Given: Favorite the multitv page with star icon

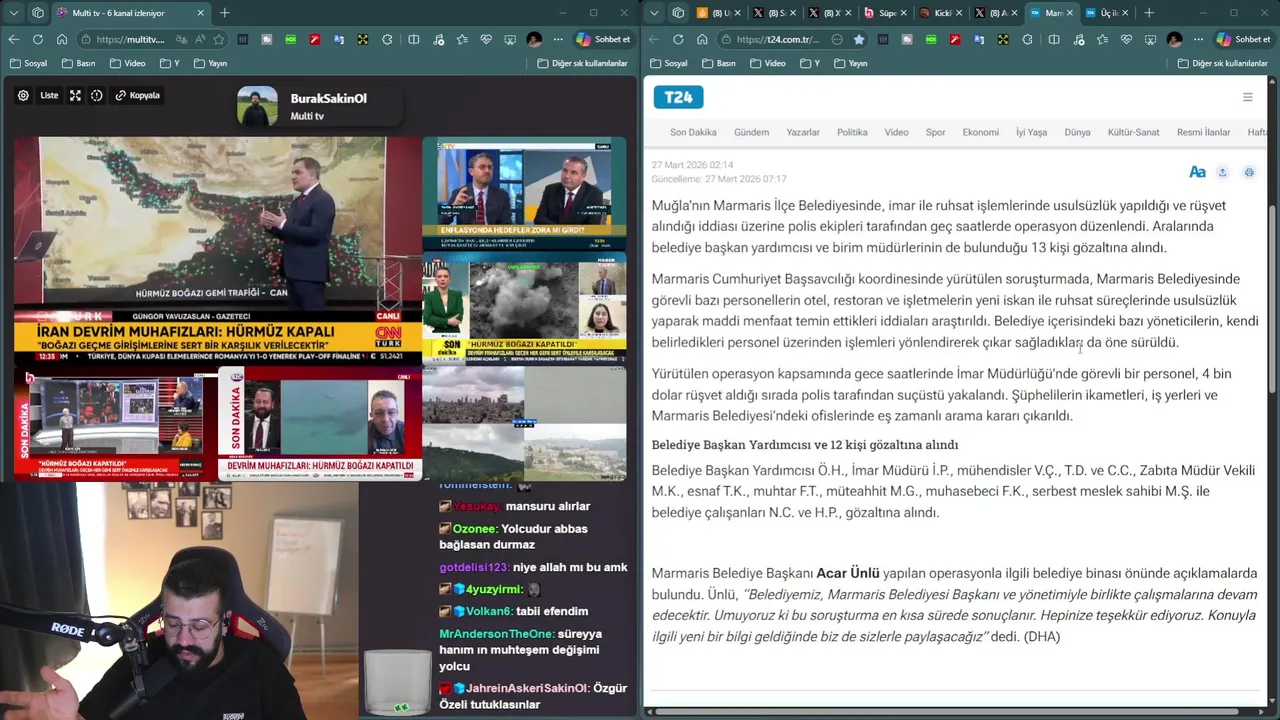Looking at the screenshot, I should click(218, 39).
